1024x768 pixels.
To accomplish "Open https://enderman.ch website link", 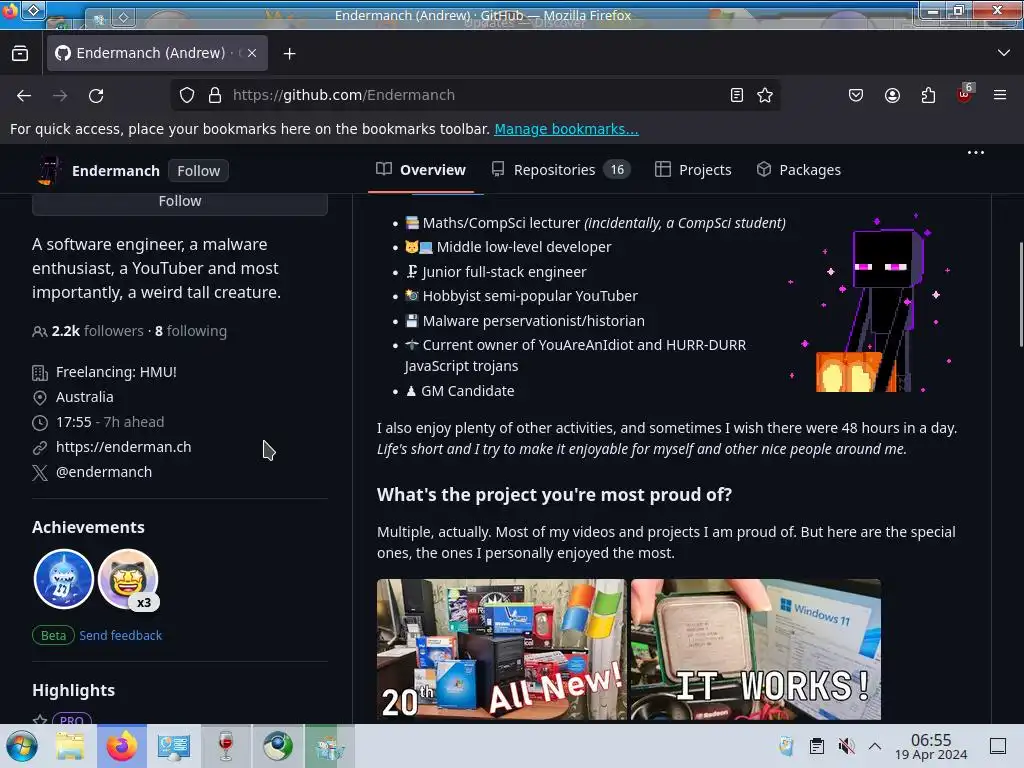I will (x=123, y=447).
